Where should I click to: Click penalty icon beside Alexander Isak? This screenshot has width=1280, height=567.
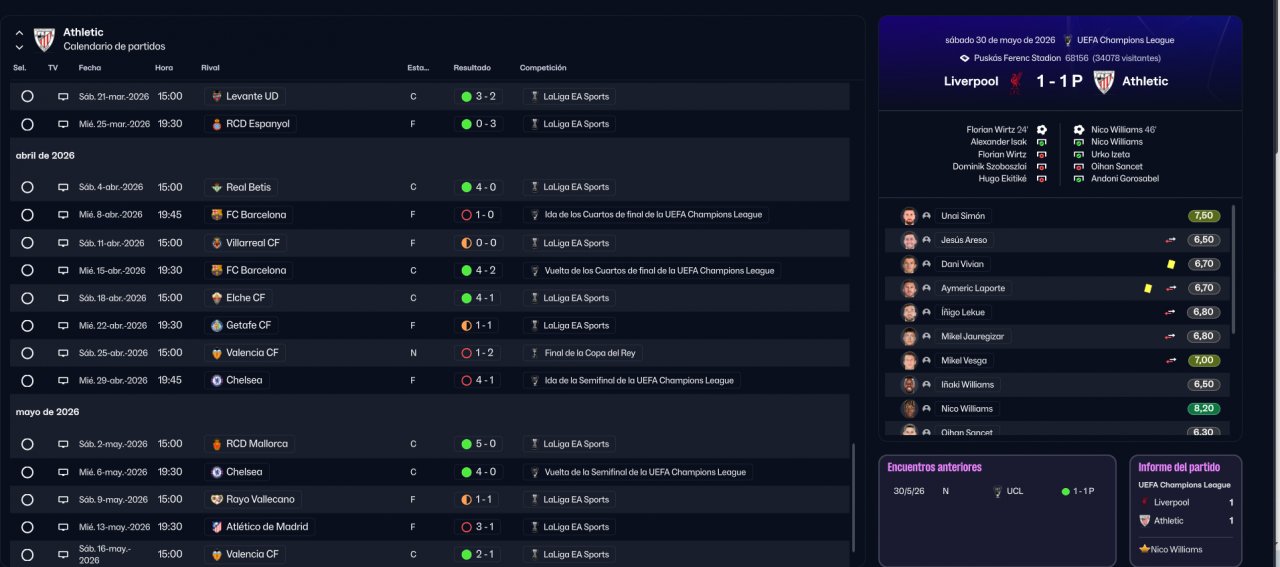point(1041,142)
